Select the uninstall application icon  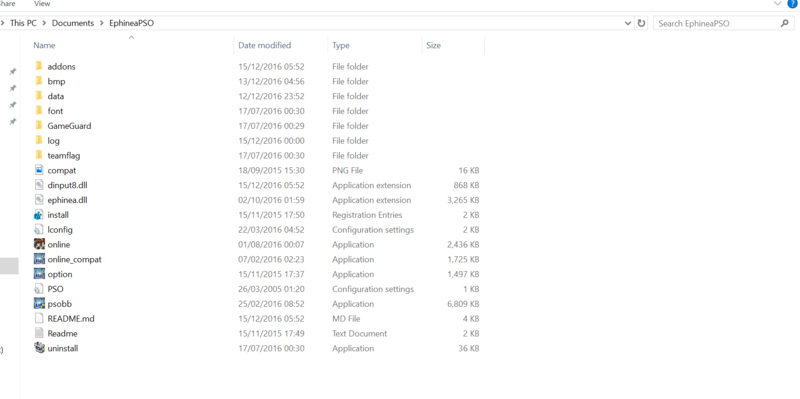tap(39, 348)
